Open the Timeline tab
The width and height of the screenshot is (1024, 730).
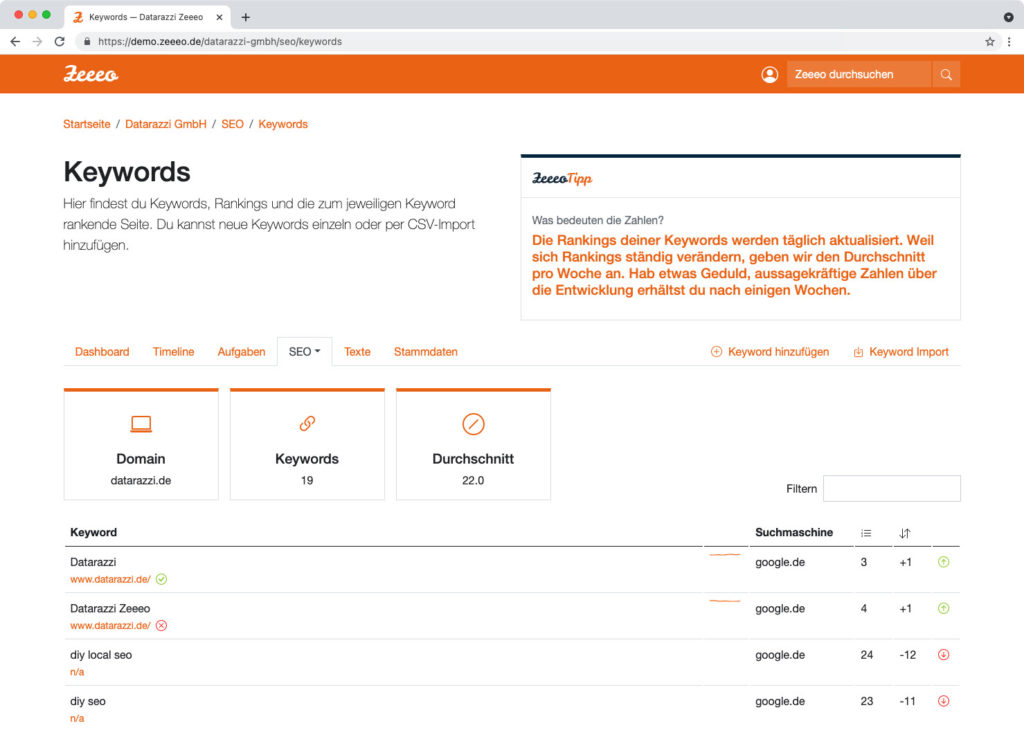tap(173, 351)
